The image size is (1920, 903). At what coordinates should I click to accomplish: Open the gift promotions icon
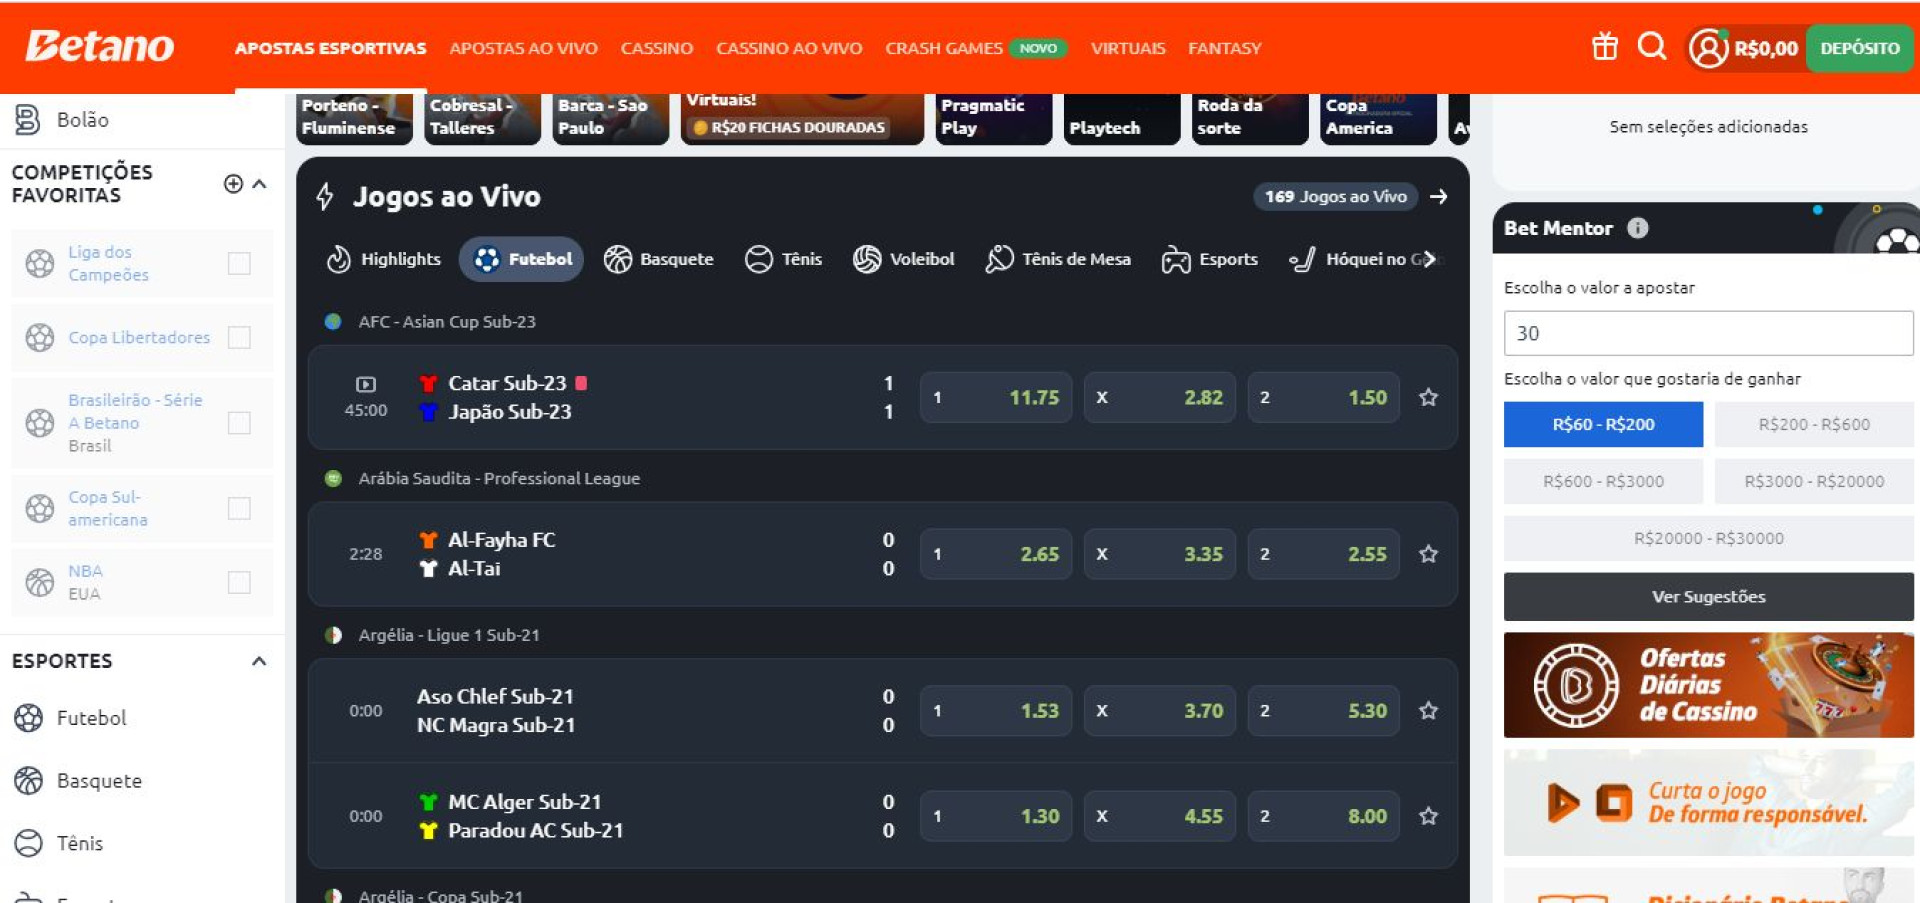(1604, 47)
